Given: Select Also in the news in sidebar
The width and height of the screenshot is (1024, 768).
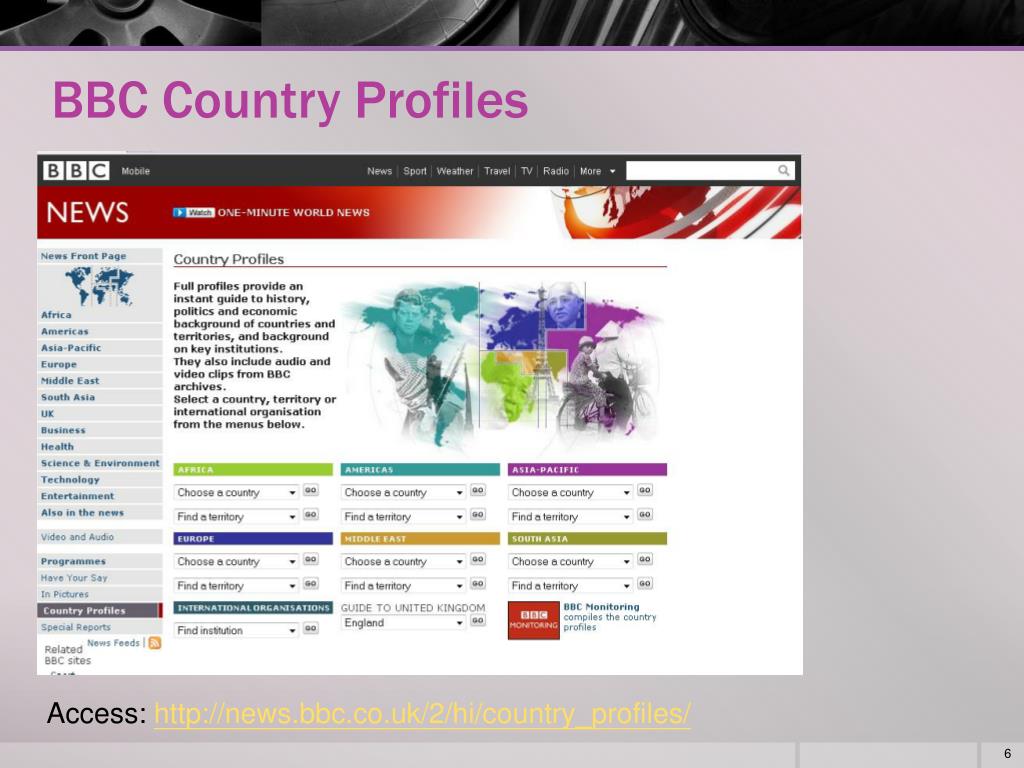Looking at the screenshot, I should [100, 513].
